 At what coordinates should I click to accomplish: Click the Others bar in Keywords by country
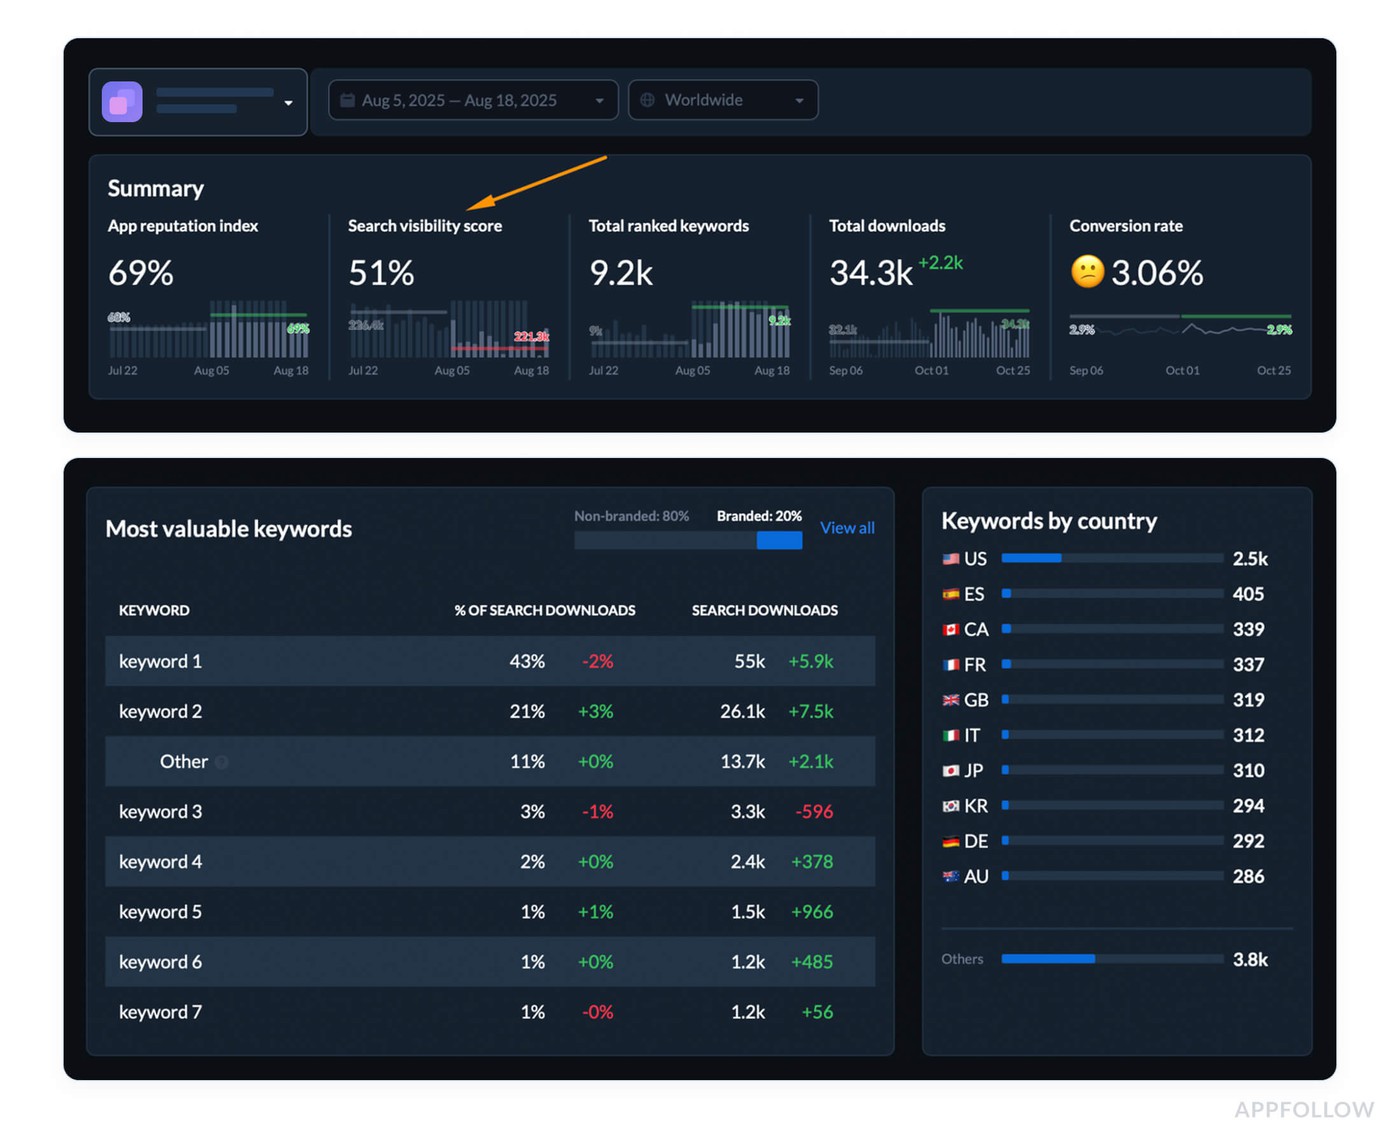coord(1048,958)
